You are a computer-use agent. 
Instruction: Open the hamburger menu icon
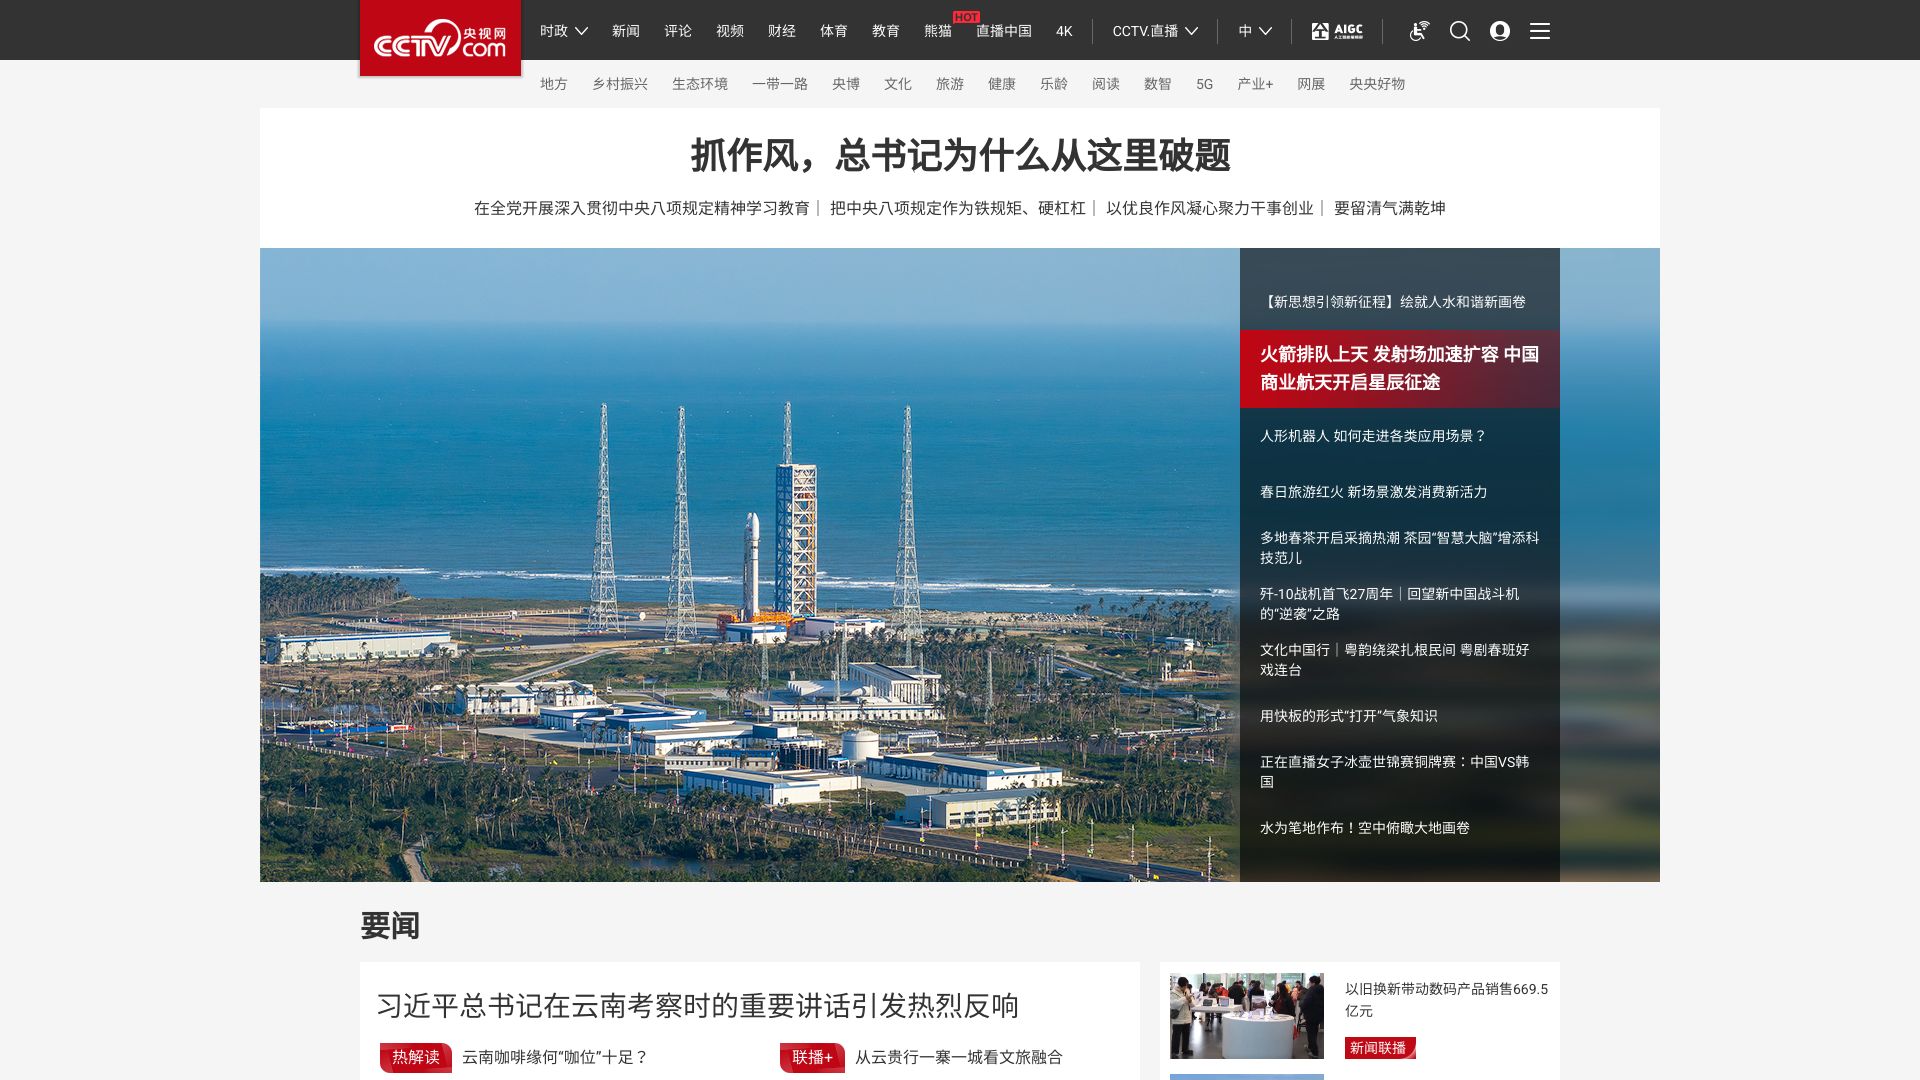pyautogui.click(x=1540, y=31)
